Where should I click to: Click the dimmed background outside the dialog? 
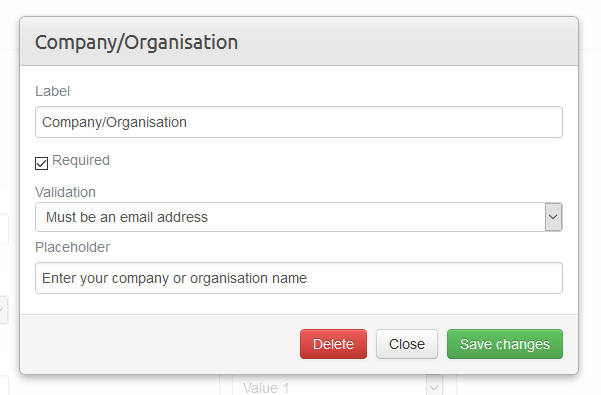click(x=590, y=192)
